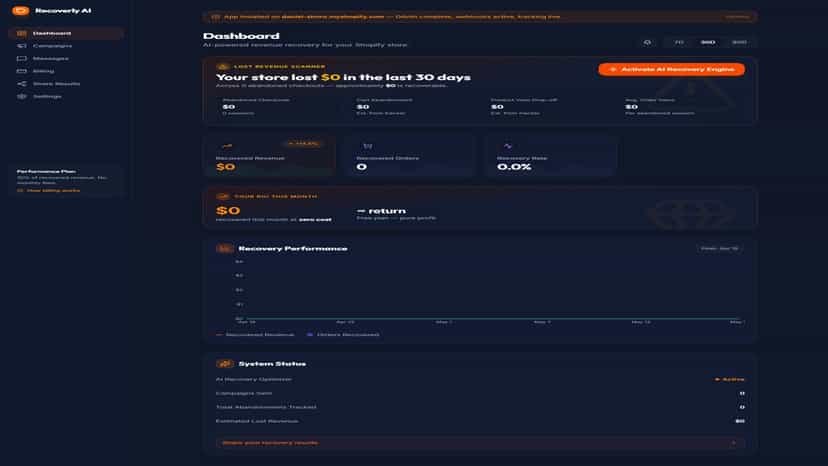Expand Share your recovery results row
828x466 pixels.
coord(480,443)
